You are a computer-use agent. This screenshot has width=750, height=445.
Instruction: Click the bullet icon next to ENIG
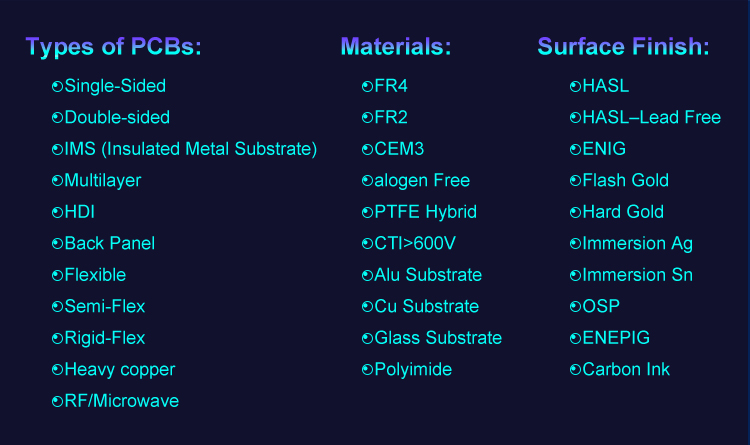click(x=575, y=149)
